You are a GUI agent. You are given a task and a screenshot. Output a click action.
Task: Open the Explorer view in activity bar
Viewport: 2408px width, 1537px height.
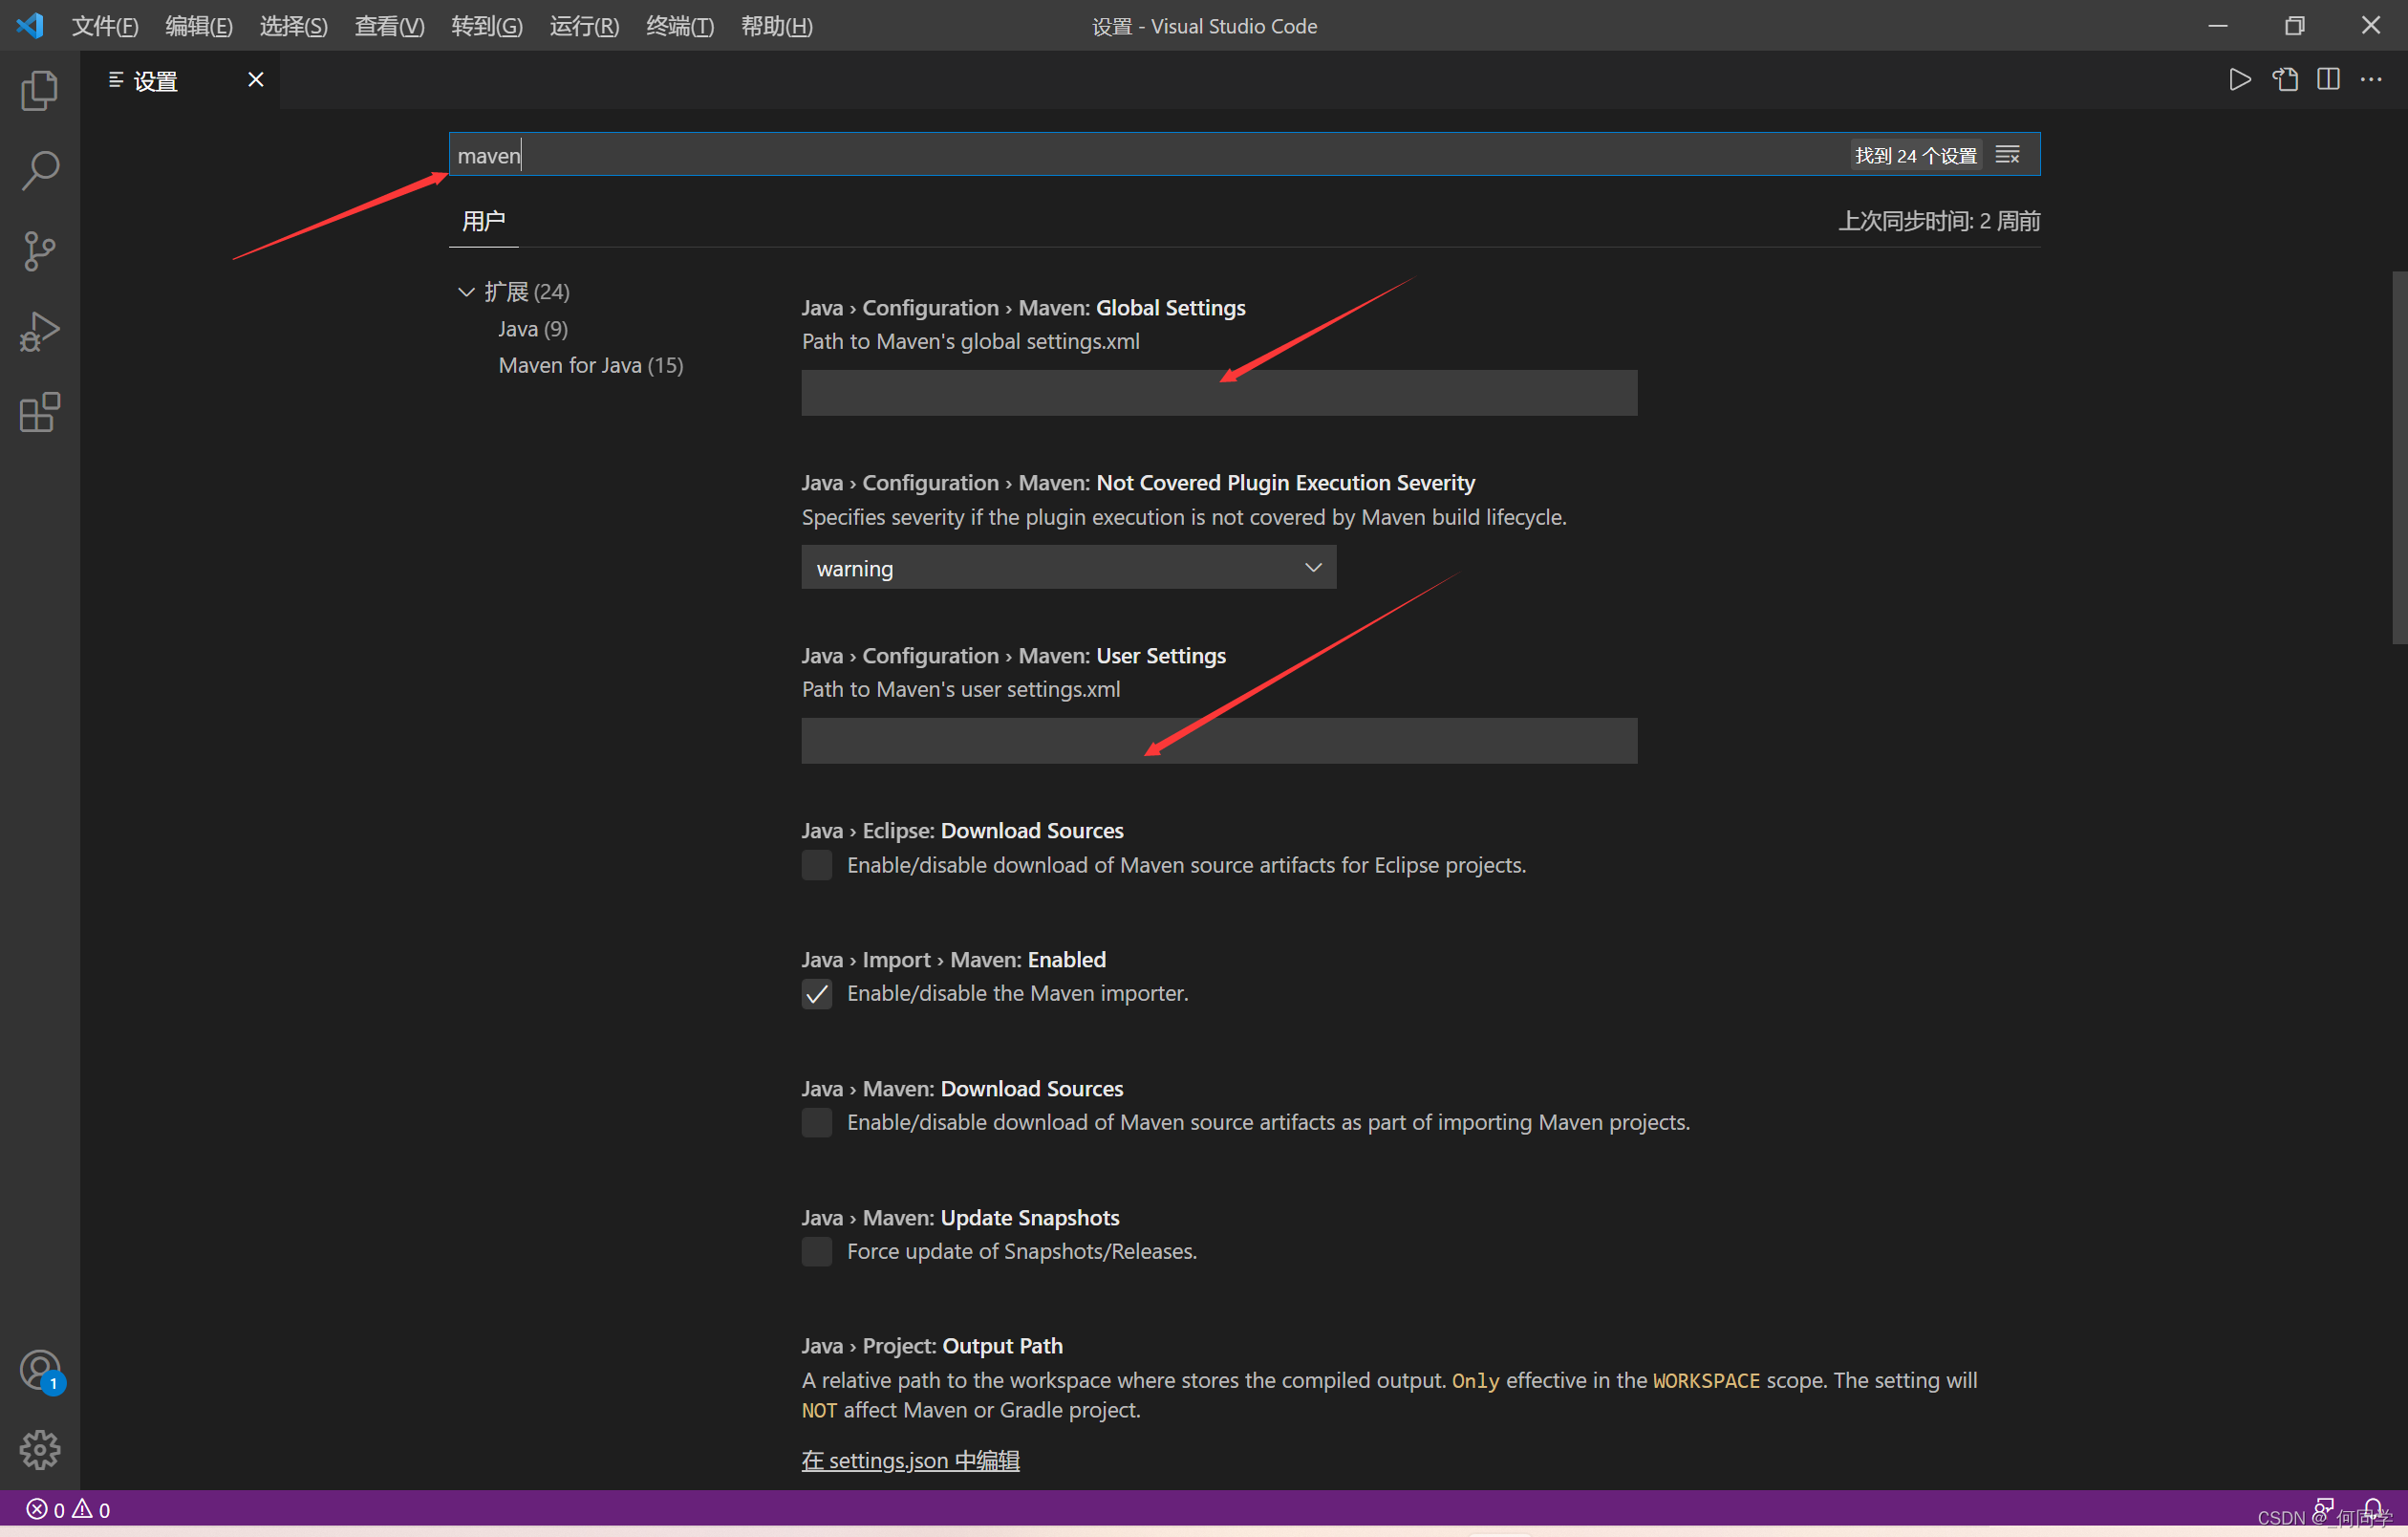[x=39, y=90]
